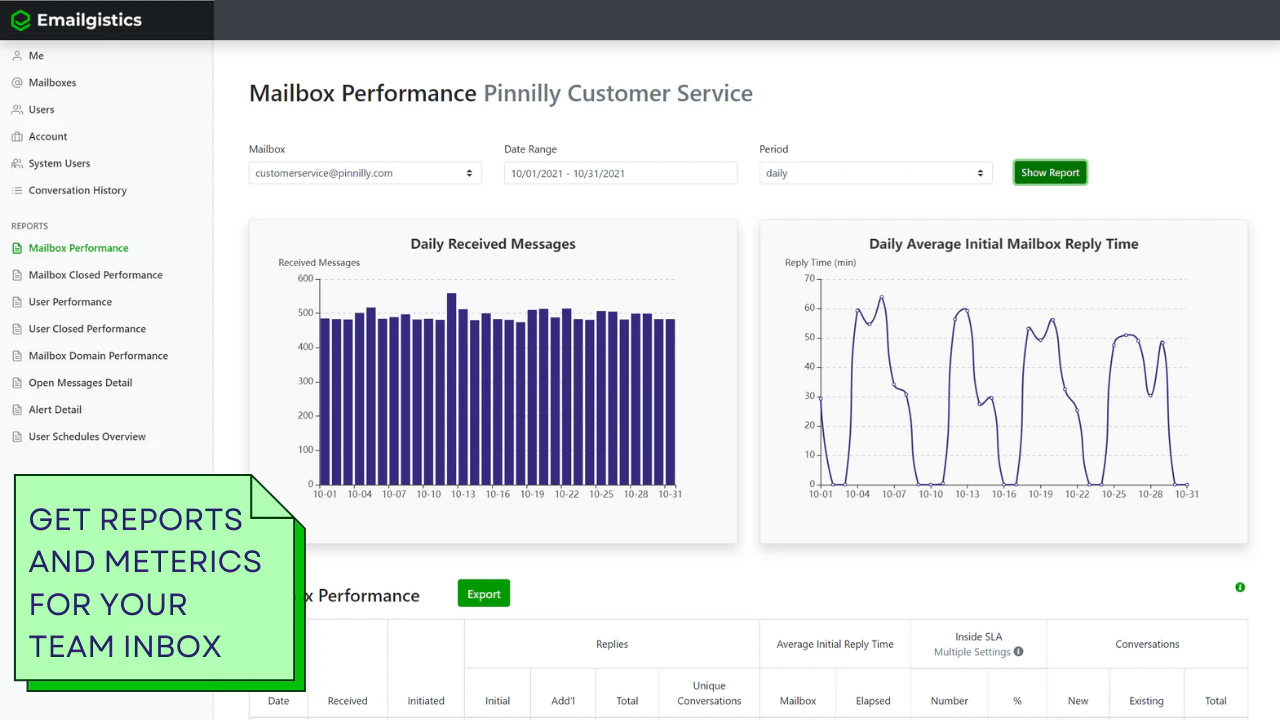This screenshot has width=1280, height=720.
Task: Click the green Export button
Action: 484,594
